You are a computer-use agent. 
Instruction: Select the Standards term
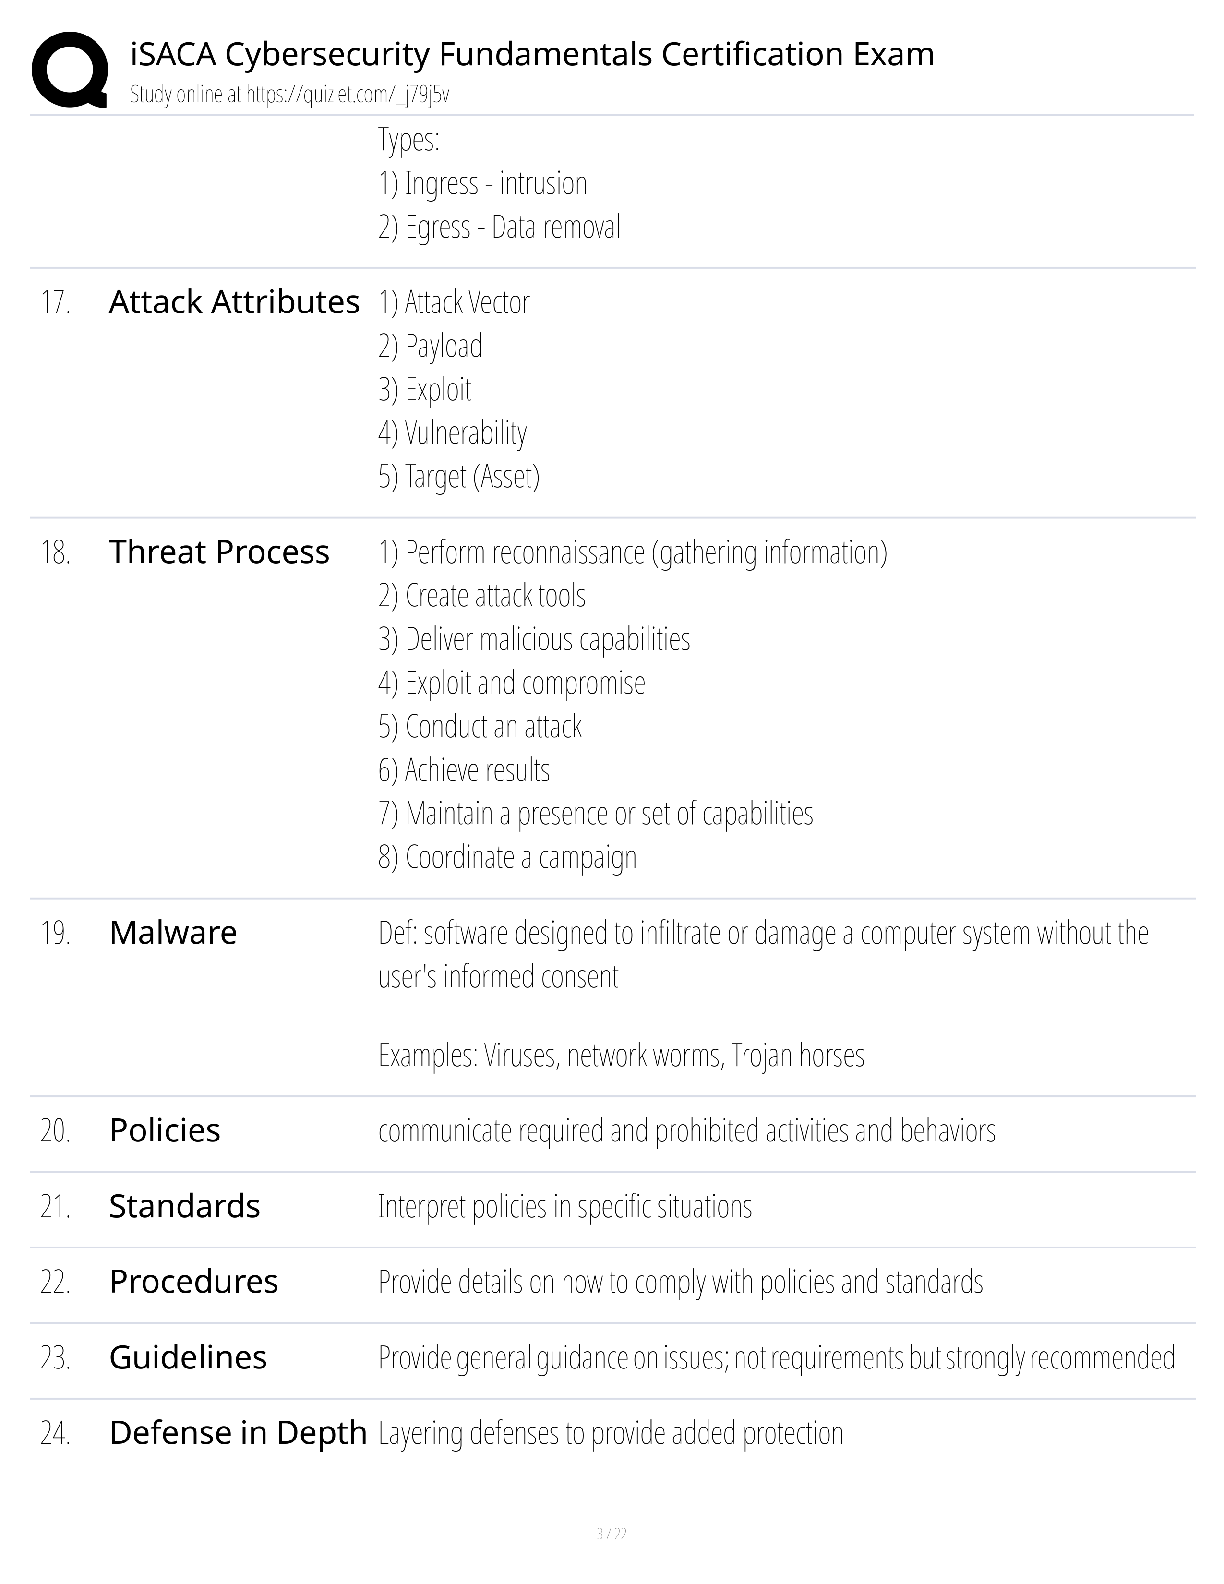click(184, 1206)
